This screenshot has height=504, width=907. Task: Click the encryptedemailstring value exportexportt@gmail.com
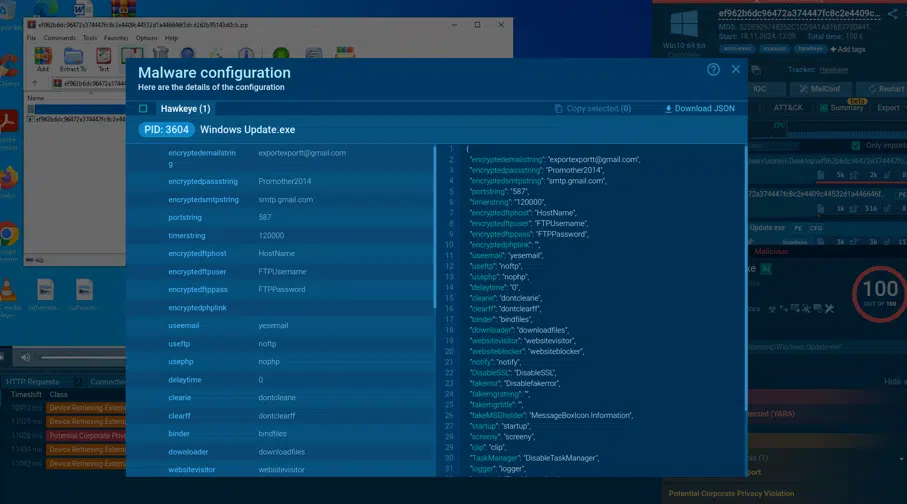(302, 153)
